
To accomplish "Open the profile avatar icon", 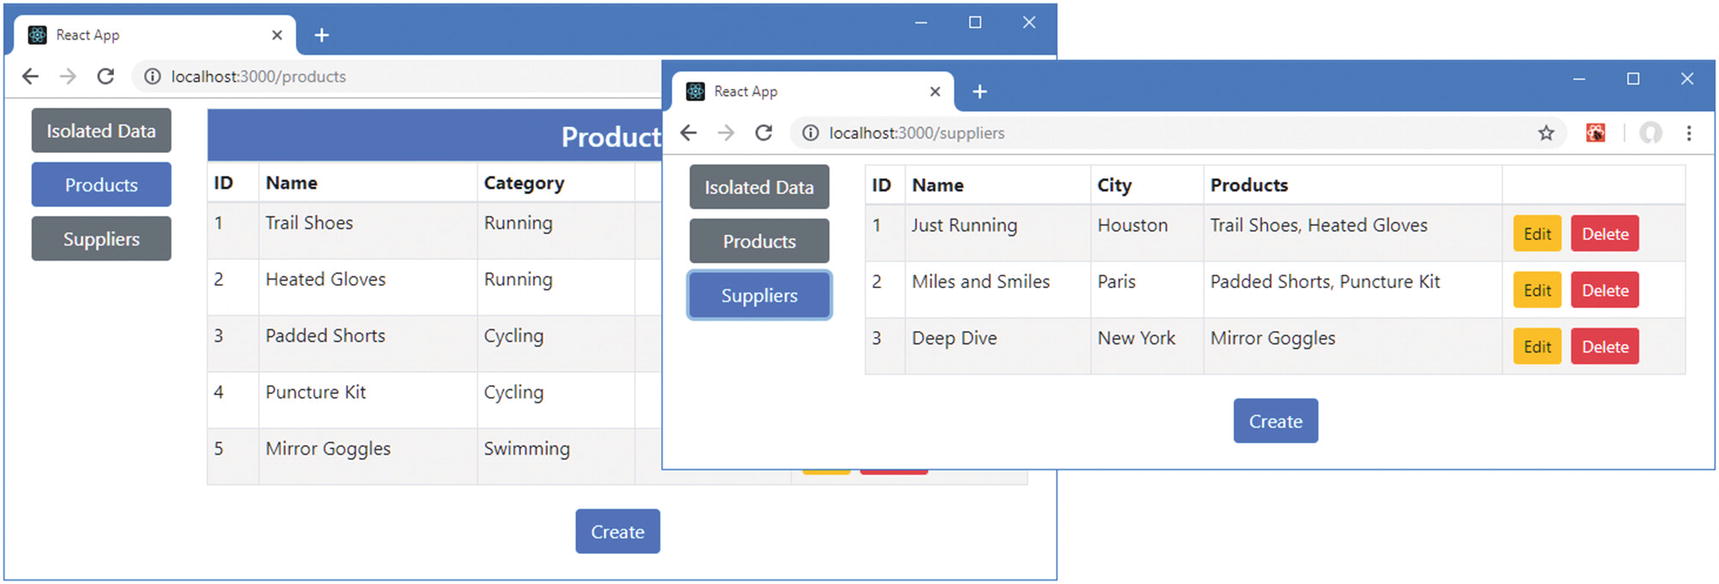I will click(1650, 133).
